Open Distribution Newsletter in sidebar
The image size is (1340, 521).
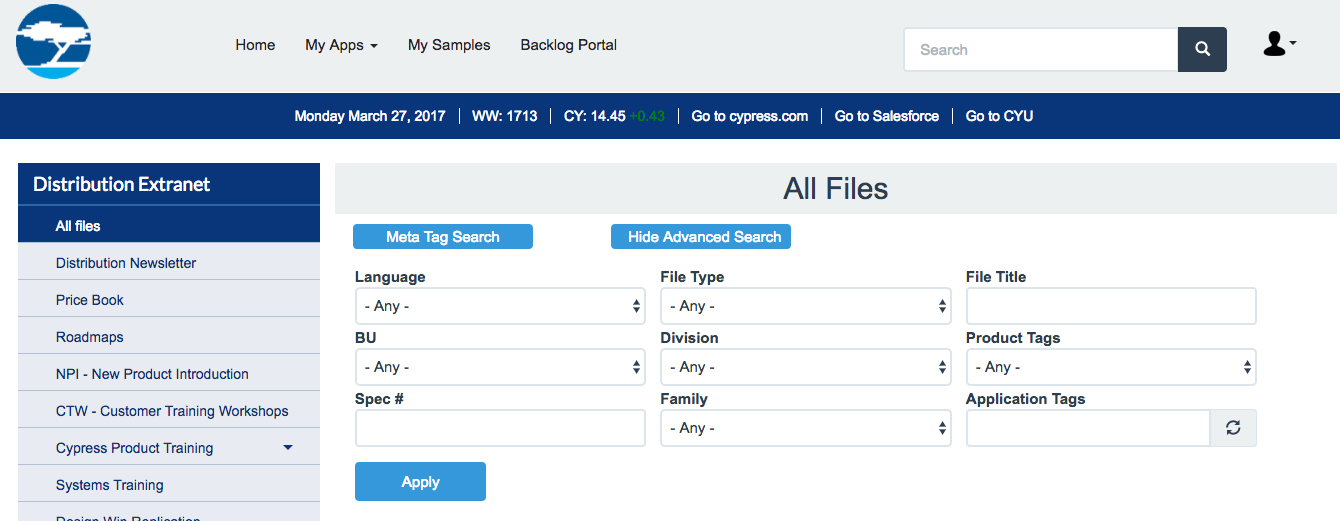click(169, 263)
